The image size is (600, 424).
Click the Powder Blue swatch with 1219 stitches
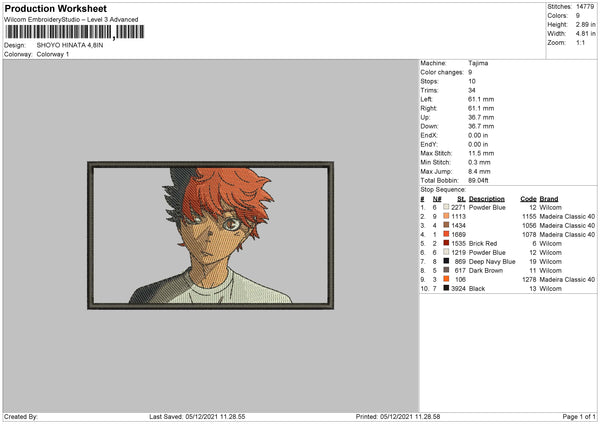[446, 252]
